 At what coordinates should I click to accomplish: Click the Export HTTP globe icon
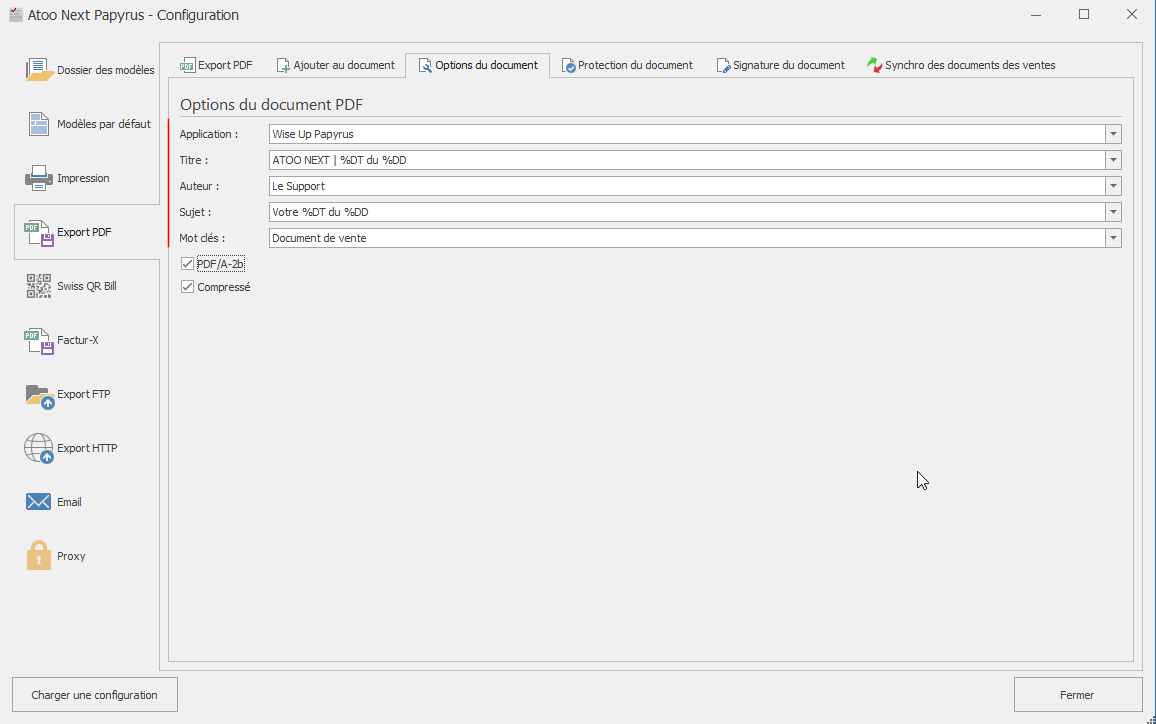coord(39,448)
